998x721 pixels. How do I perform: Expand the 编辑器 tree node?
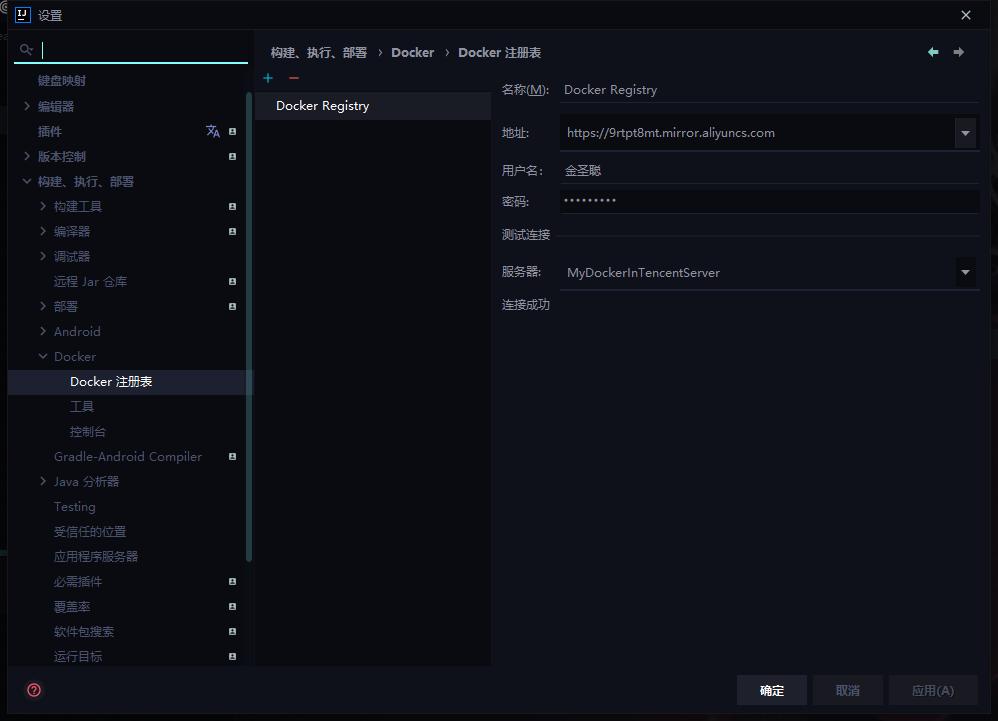pos(27,105)
